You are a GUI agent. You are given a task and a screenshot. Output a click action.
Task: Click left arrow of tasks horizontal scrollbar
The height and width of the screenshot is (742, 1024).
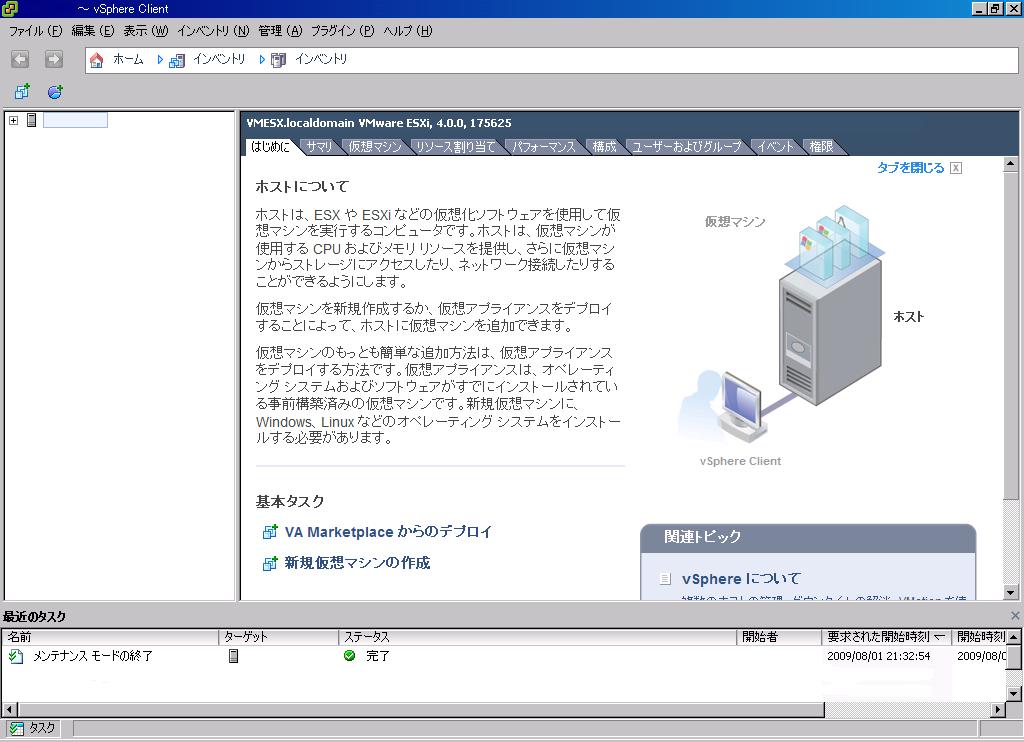tap(9, 709)
